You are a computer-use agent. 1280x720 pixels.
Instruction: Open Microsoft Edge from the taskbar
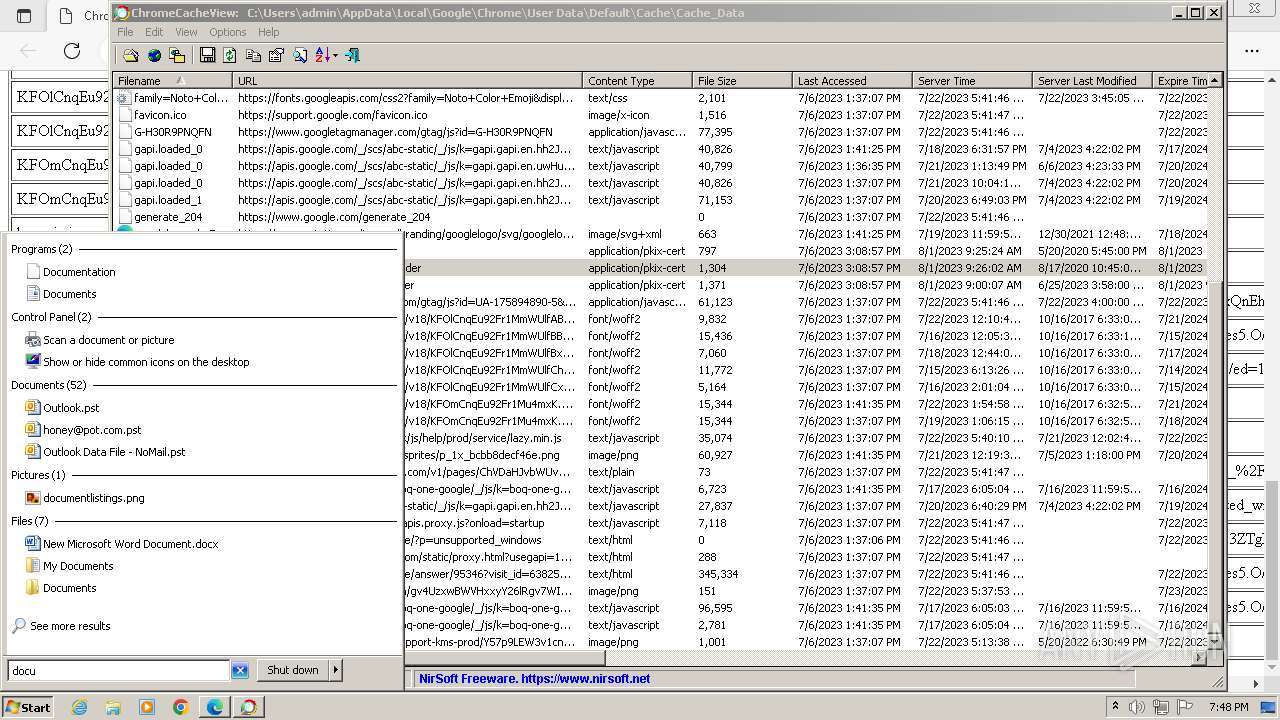click(215, 707)
